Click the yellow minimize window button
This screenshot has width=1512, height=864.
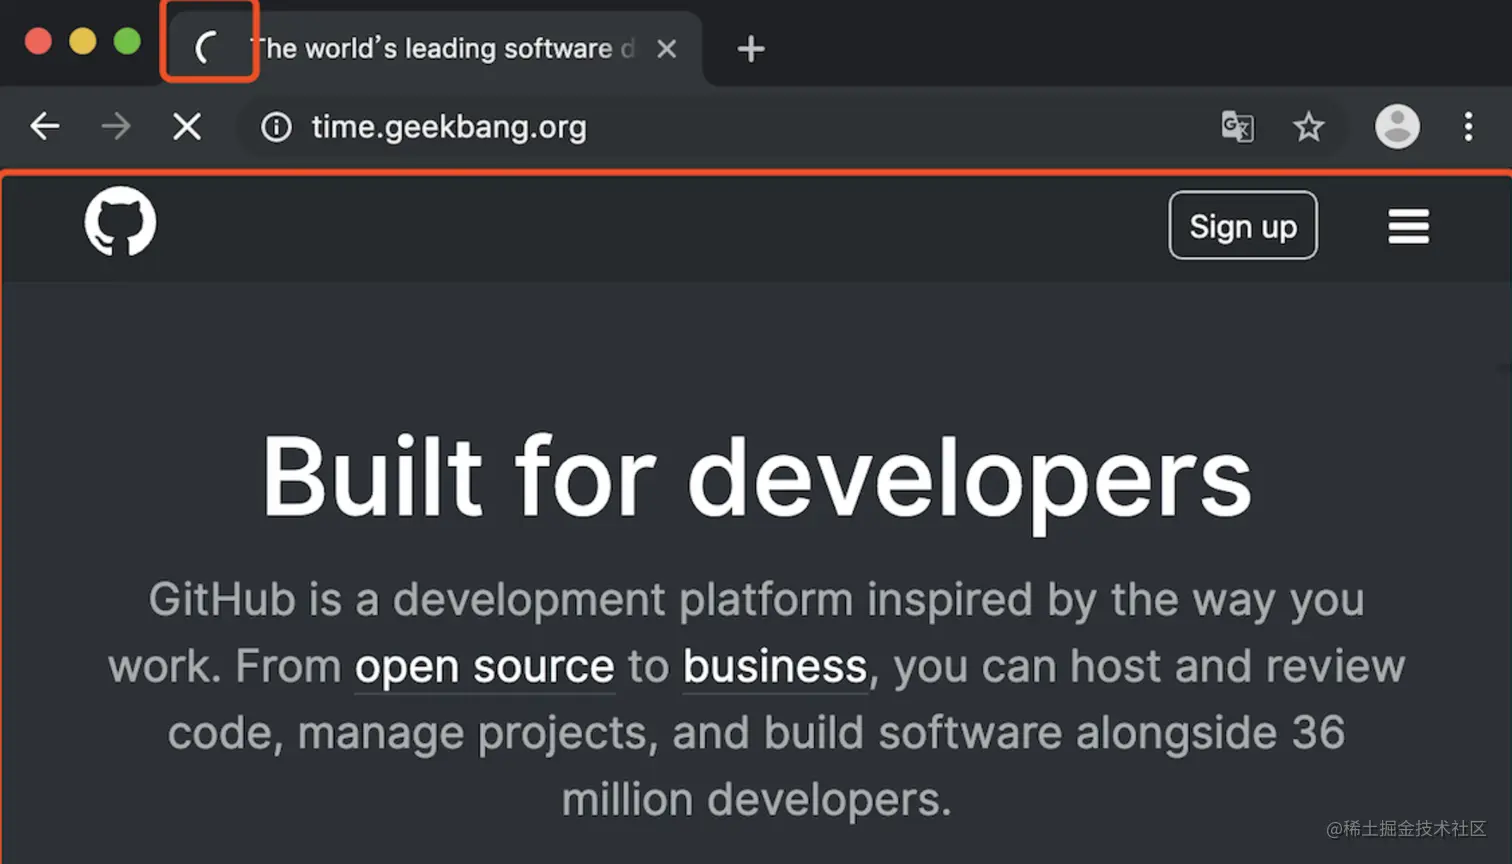83,42
